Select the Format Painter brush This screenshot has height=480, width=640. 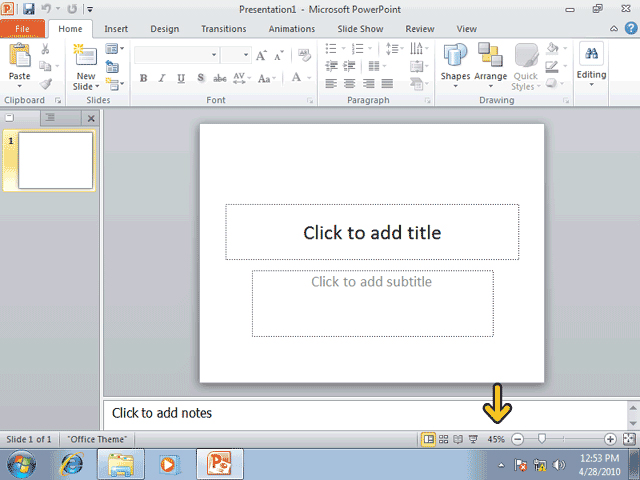pos(46,84)
